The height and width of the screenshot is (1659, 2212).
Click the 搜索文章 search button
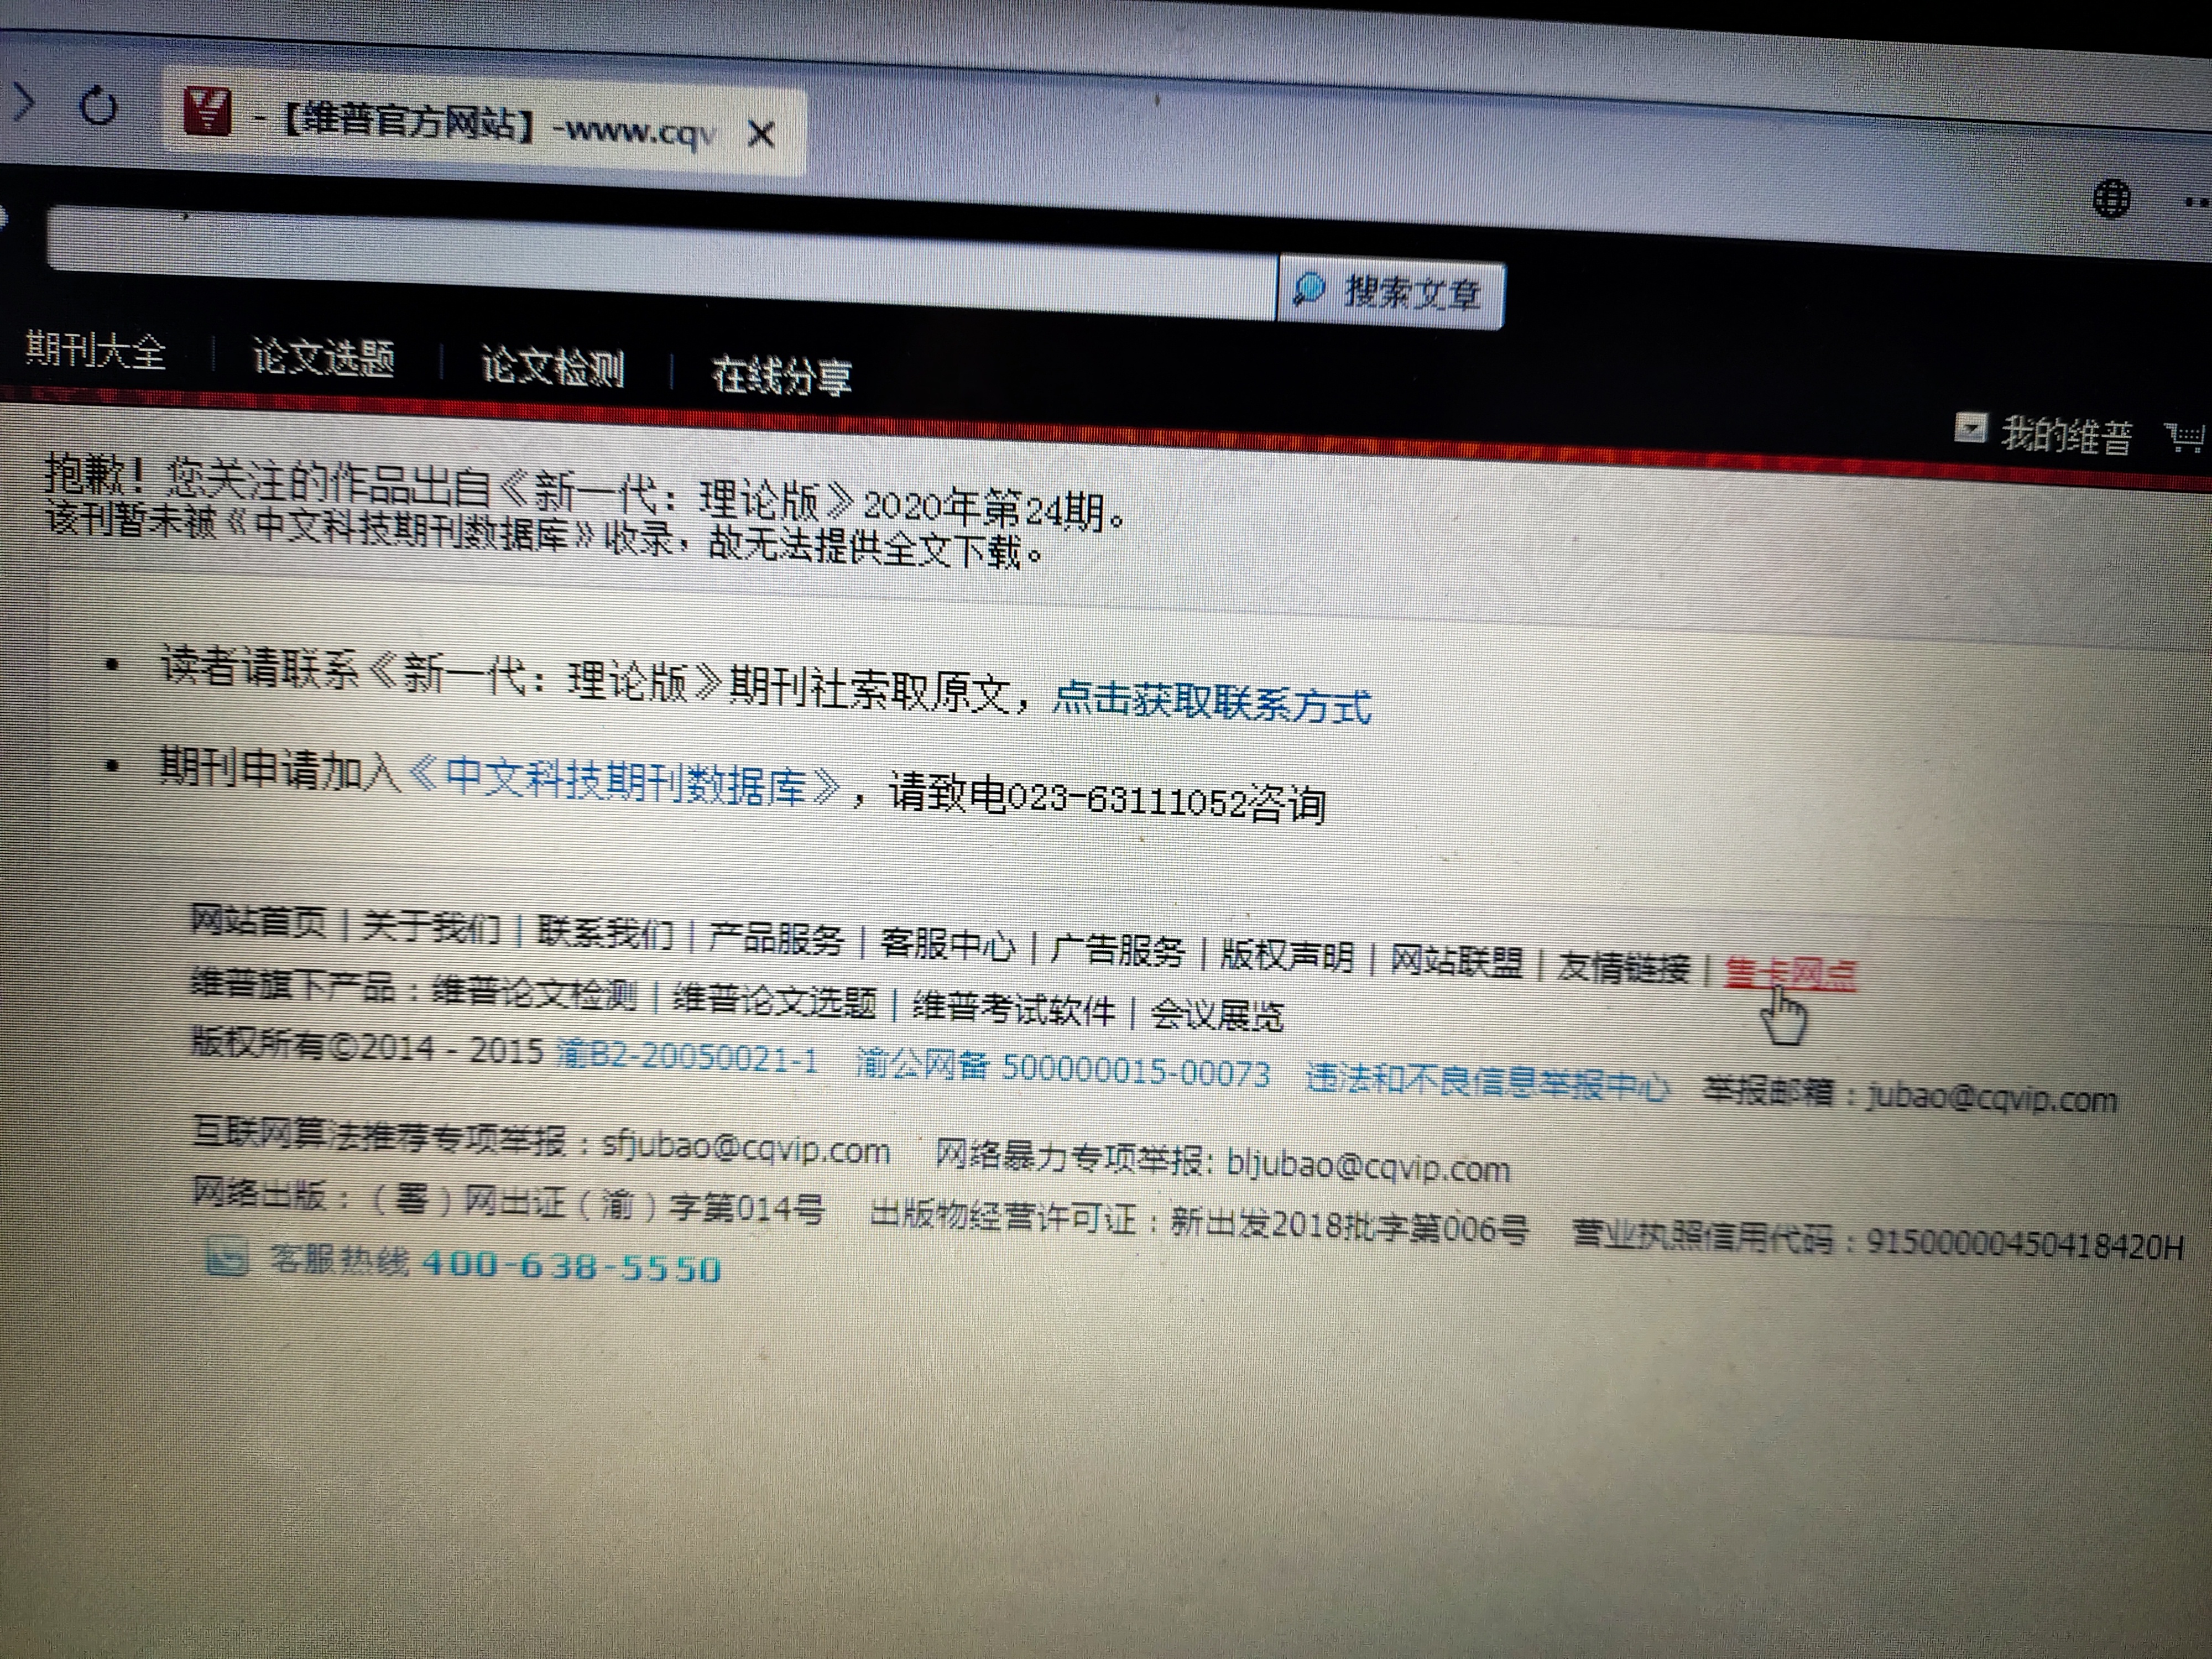tap(1391, 292)
